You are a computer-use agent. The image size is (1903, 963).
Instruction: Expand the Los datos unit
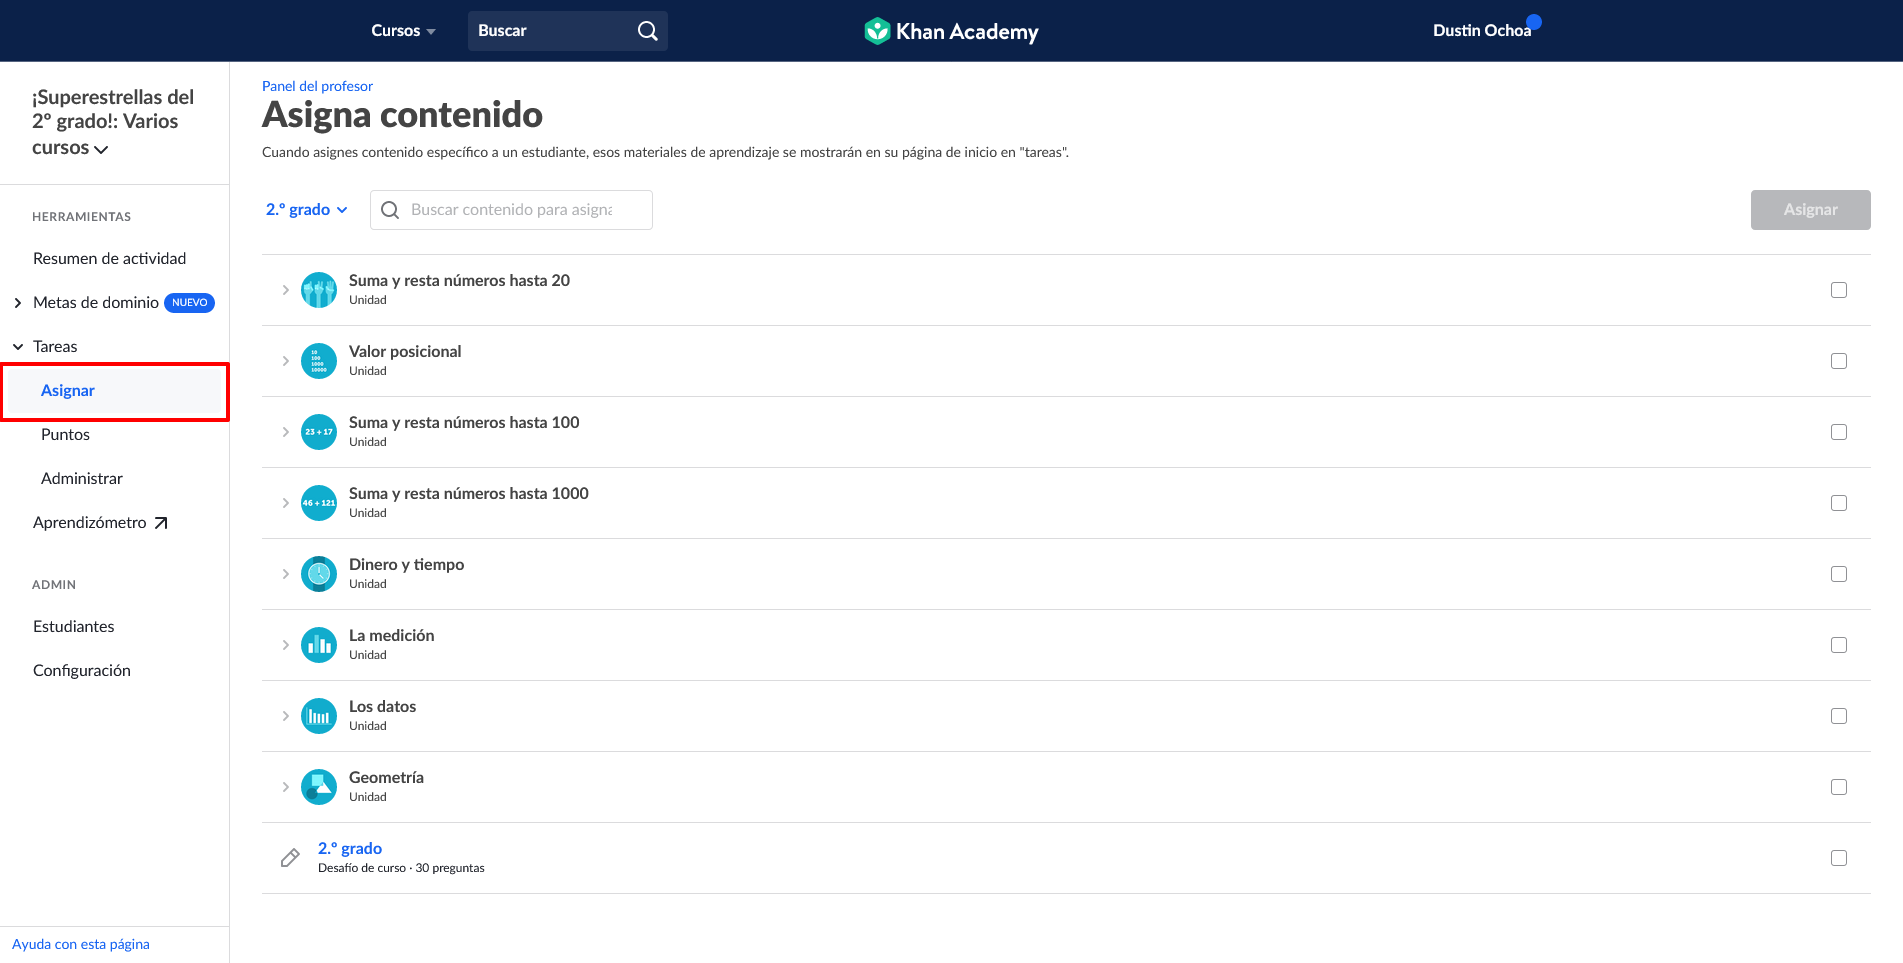285,716
